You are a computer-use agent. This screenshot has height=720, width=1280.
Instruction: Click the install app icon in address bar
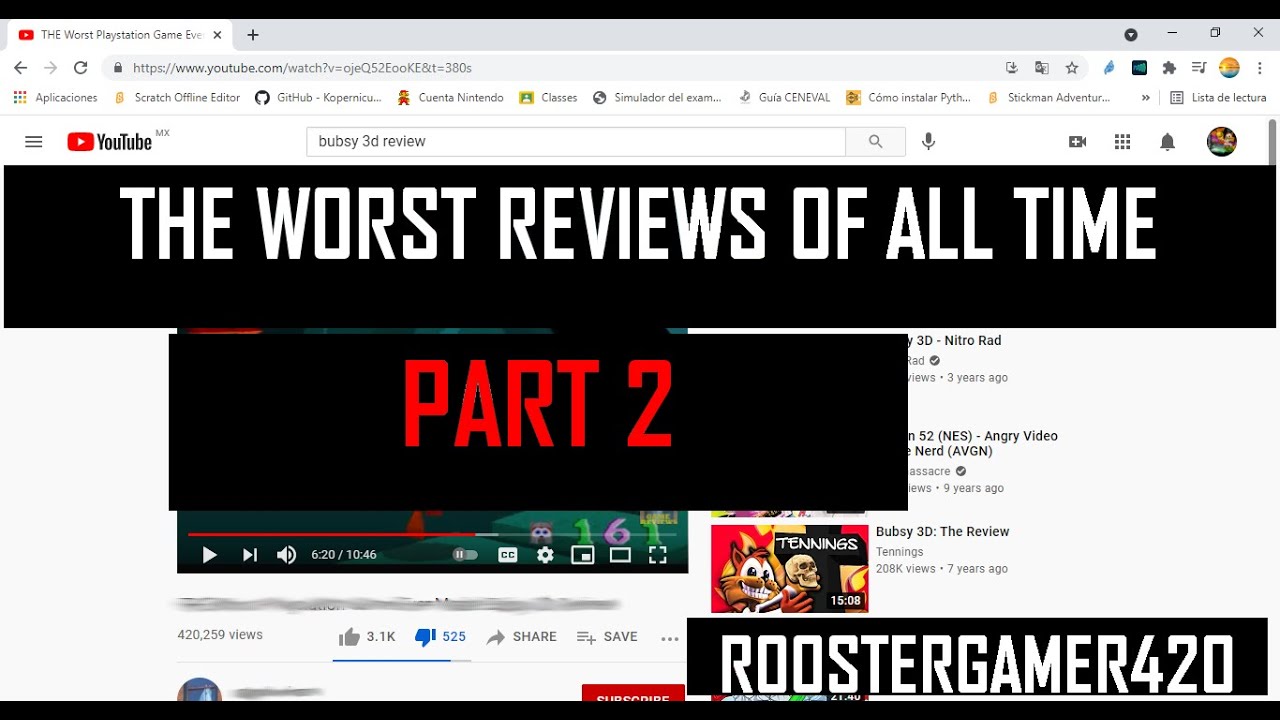click(1012, 68)
